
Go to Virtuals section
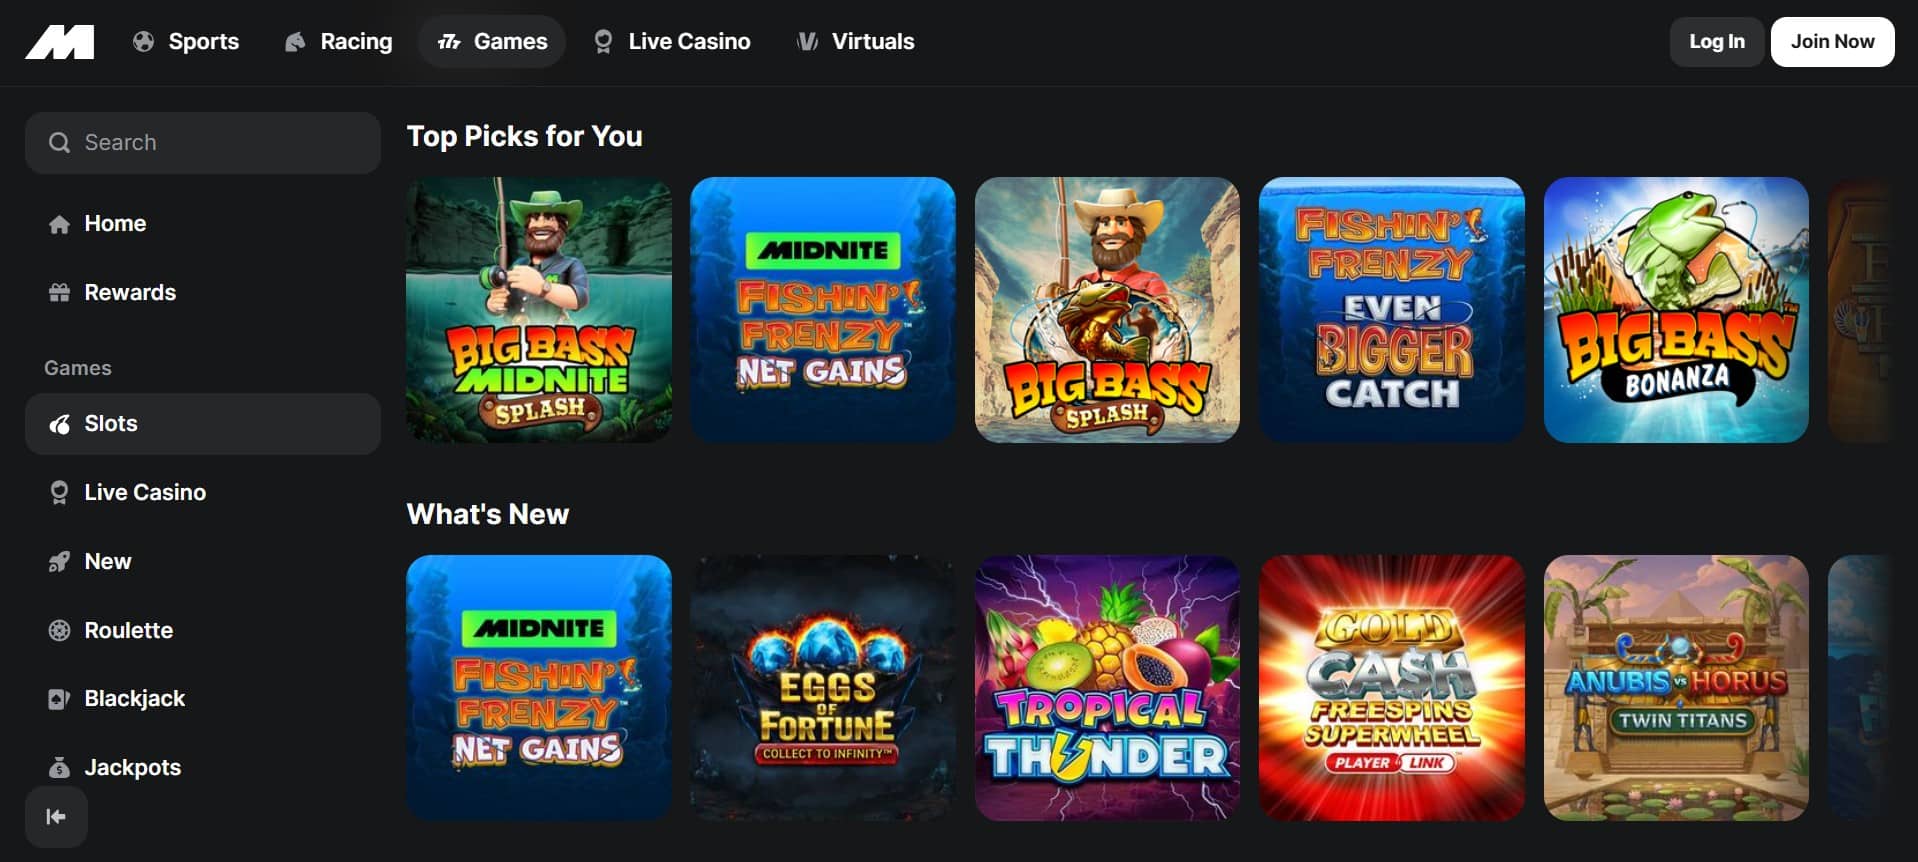(855, 42)
